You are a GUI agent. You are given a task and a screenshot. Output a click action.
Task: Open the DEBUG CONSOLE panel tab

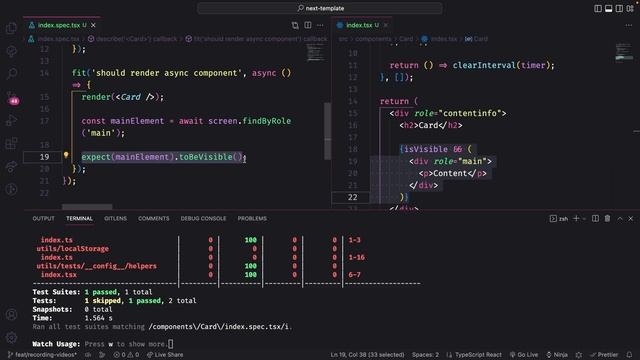click(203, 219)
